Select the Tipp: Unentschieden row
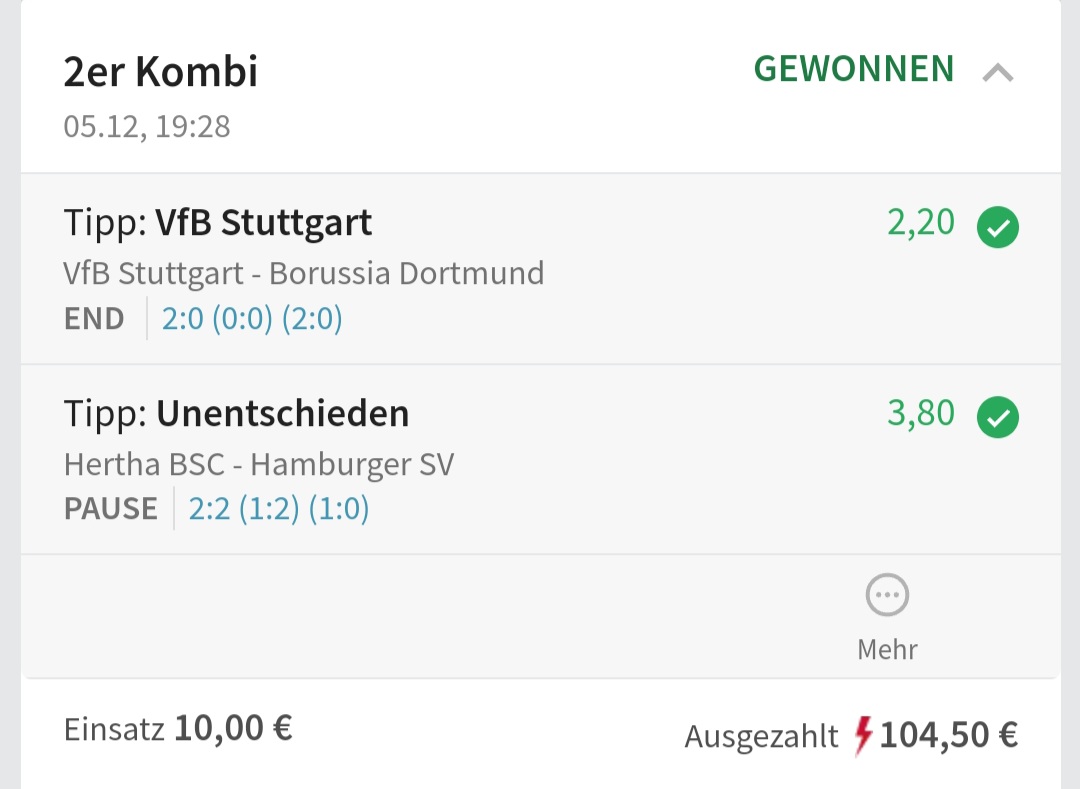The width and height of the screenshot is (1080, 789). (236, 413)
